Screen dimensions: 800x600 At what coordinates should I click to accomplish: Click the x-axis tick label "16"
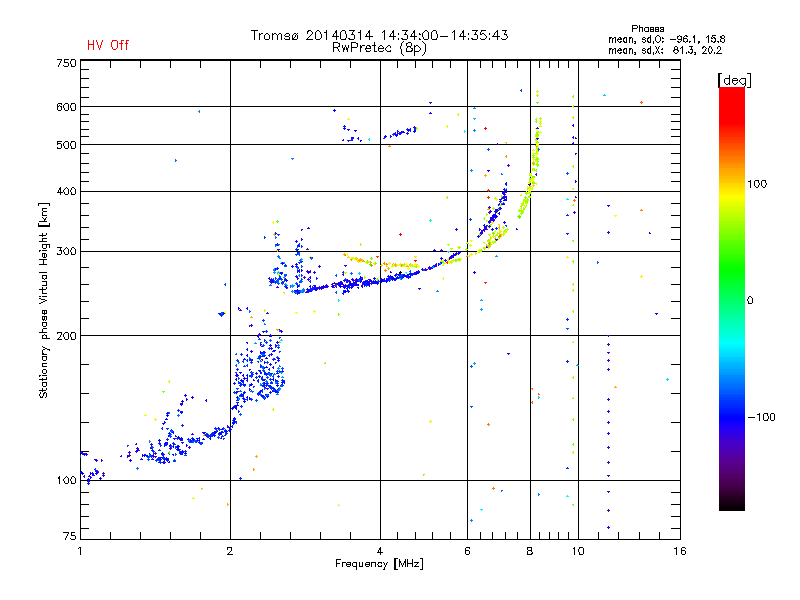(x=680, y=551)
